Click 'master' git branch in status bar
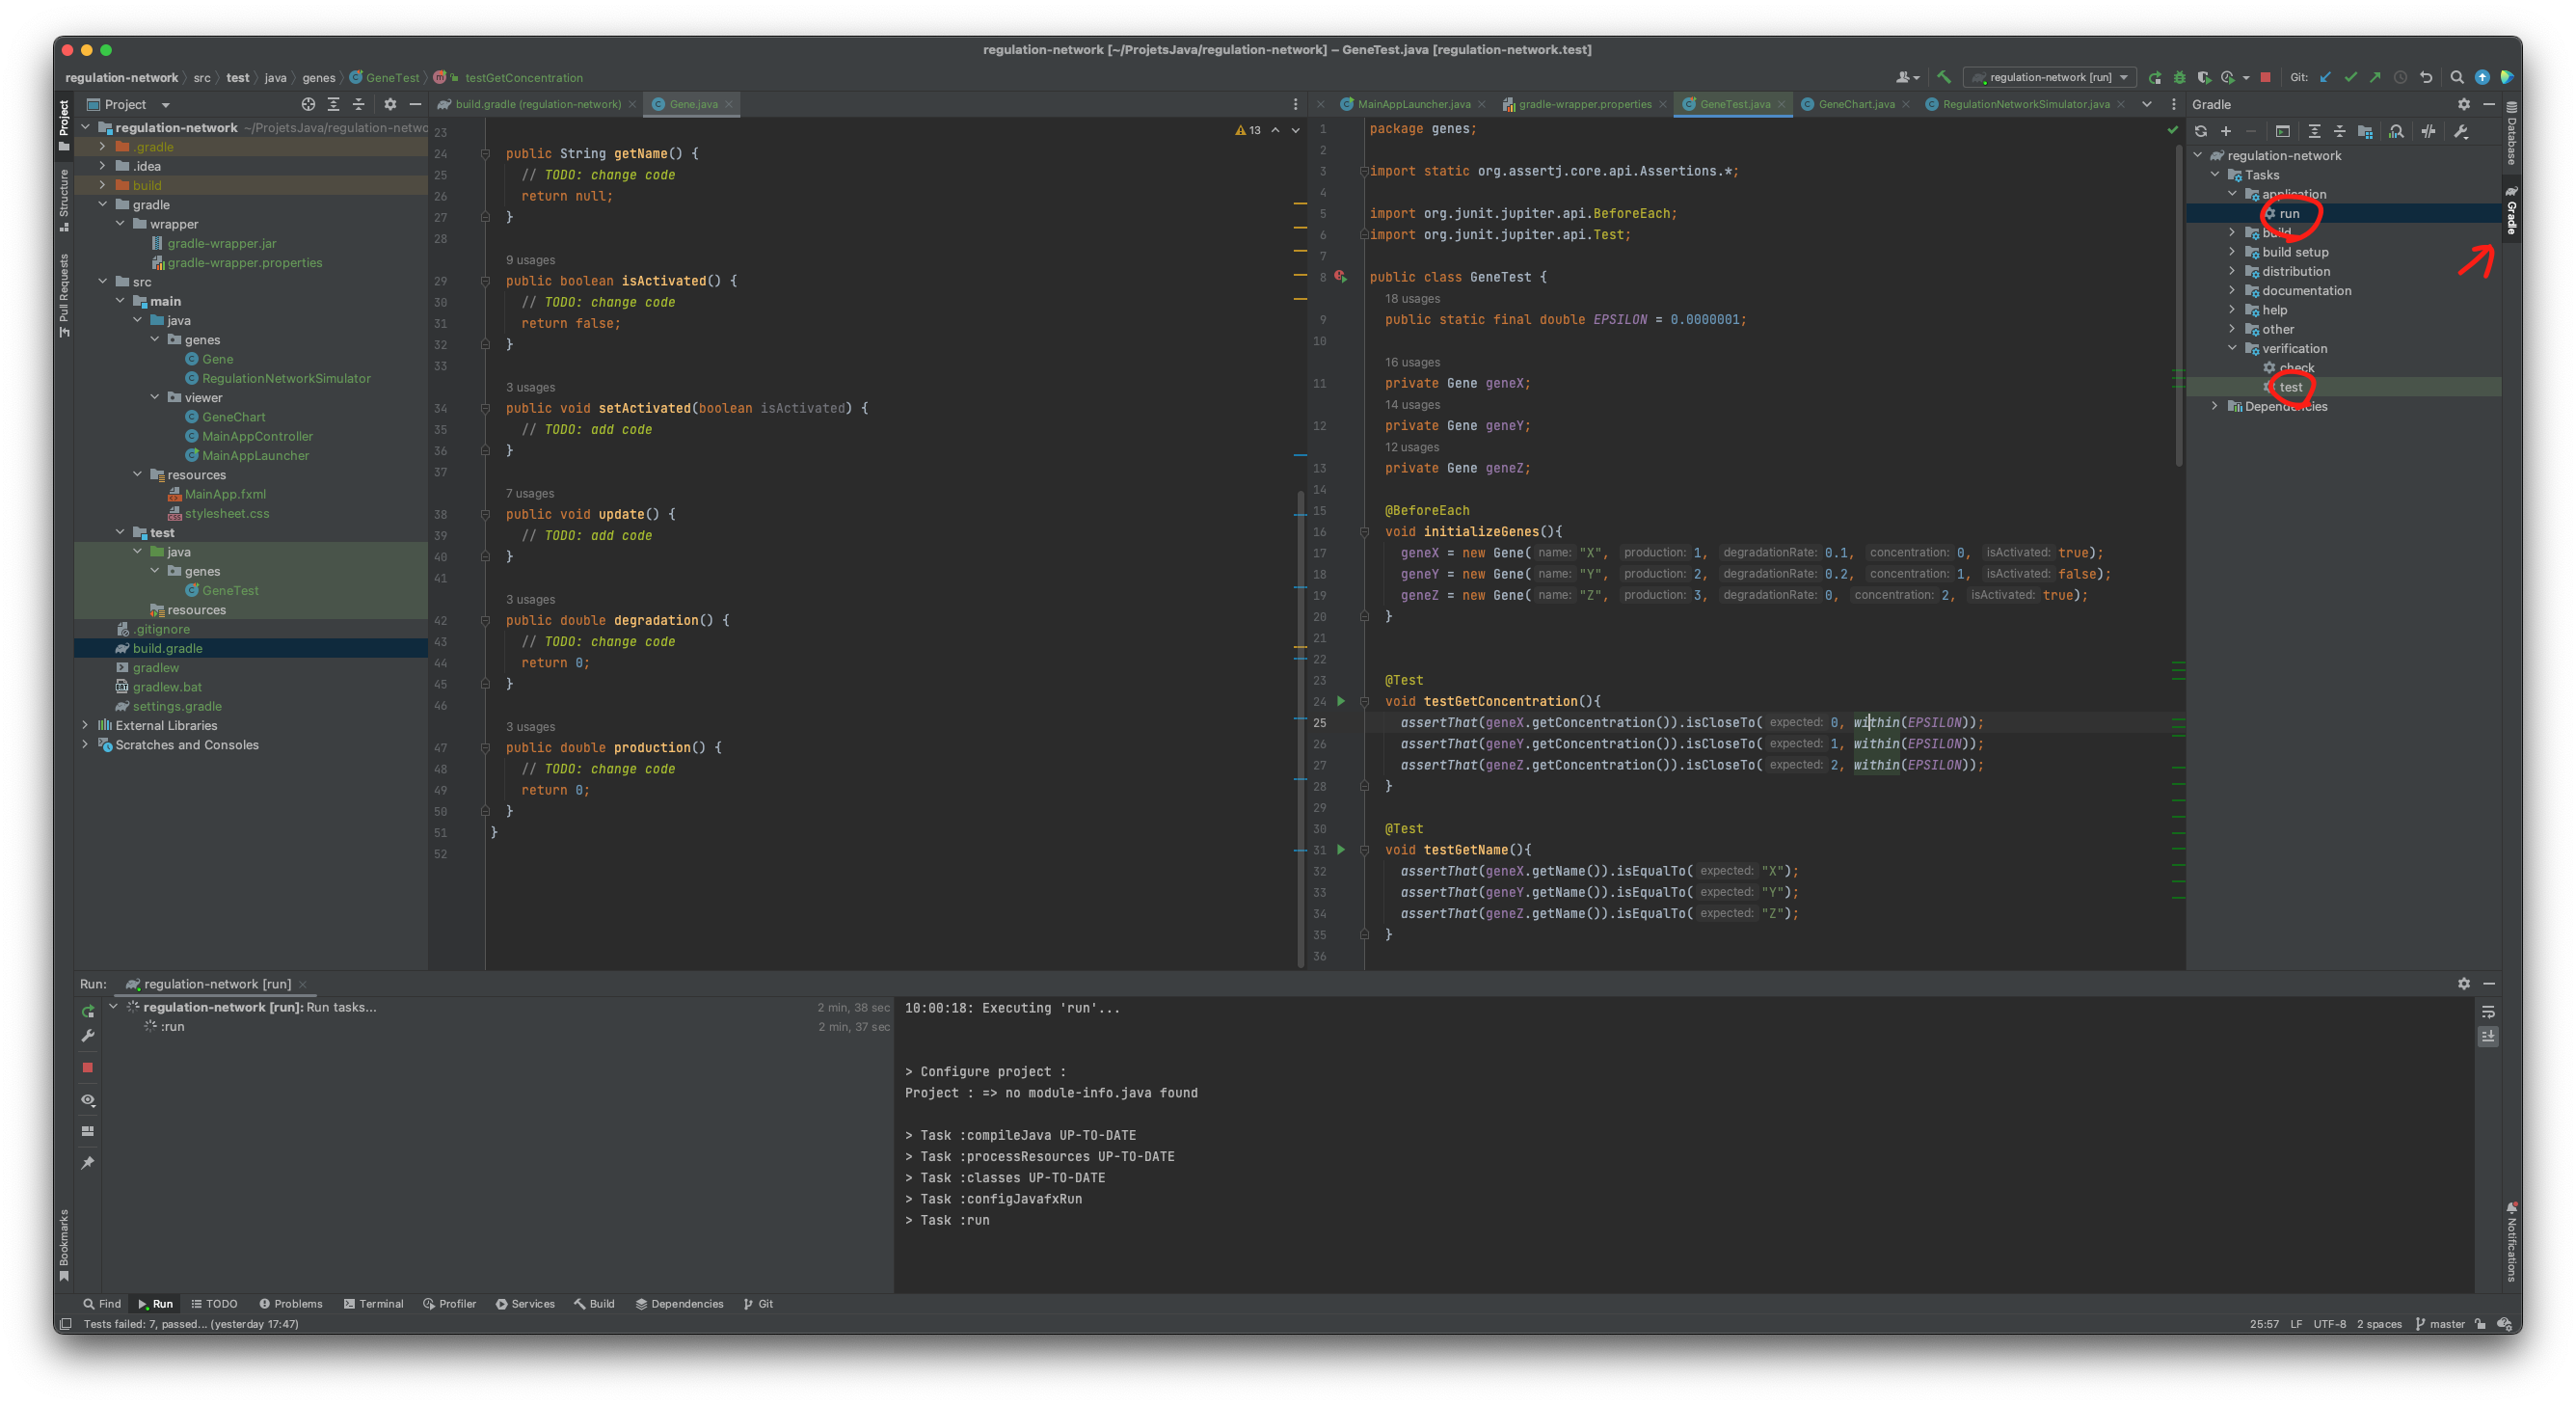 click(2440, 1324)
